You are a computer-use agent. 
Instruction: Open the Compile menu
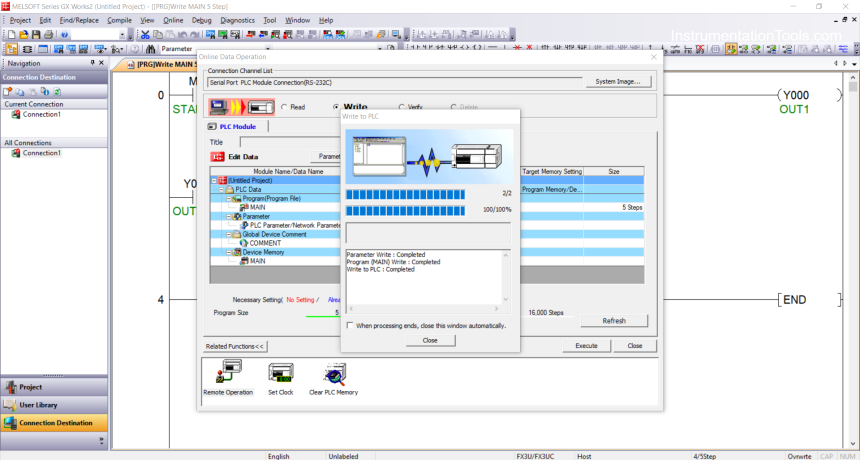point(120,20)
